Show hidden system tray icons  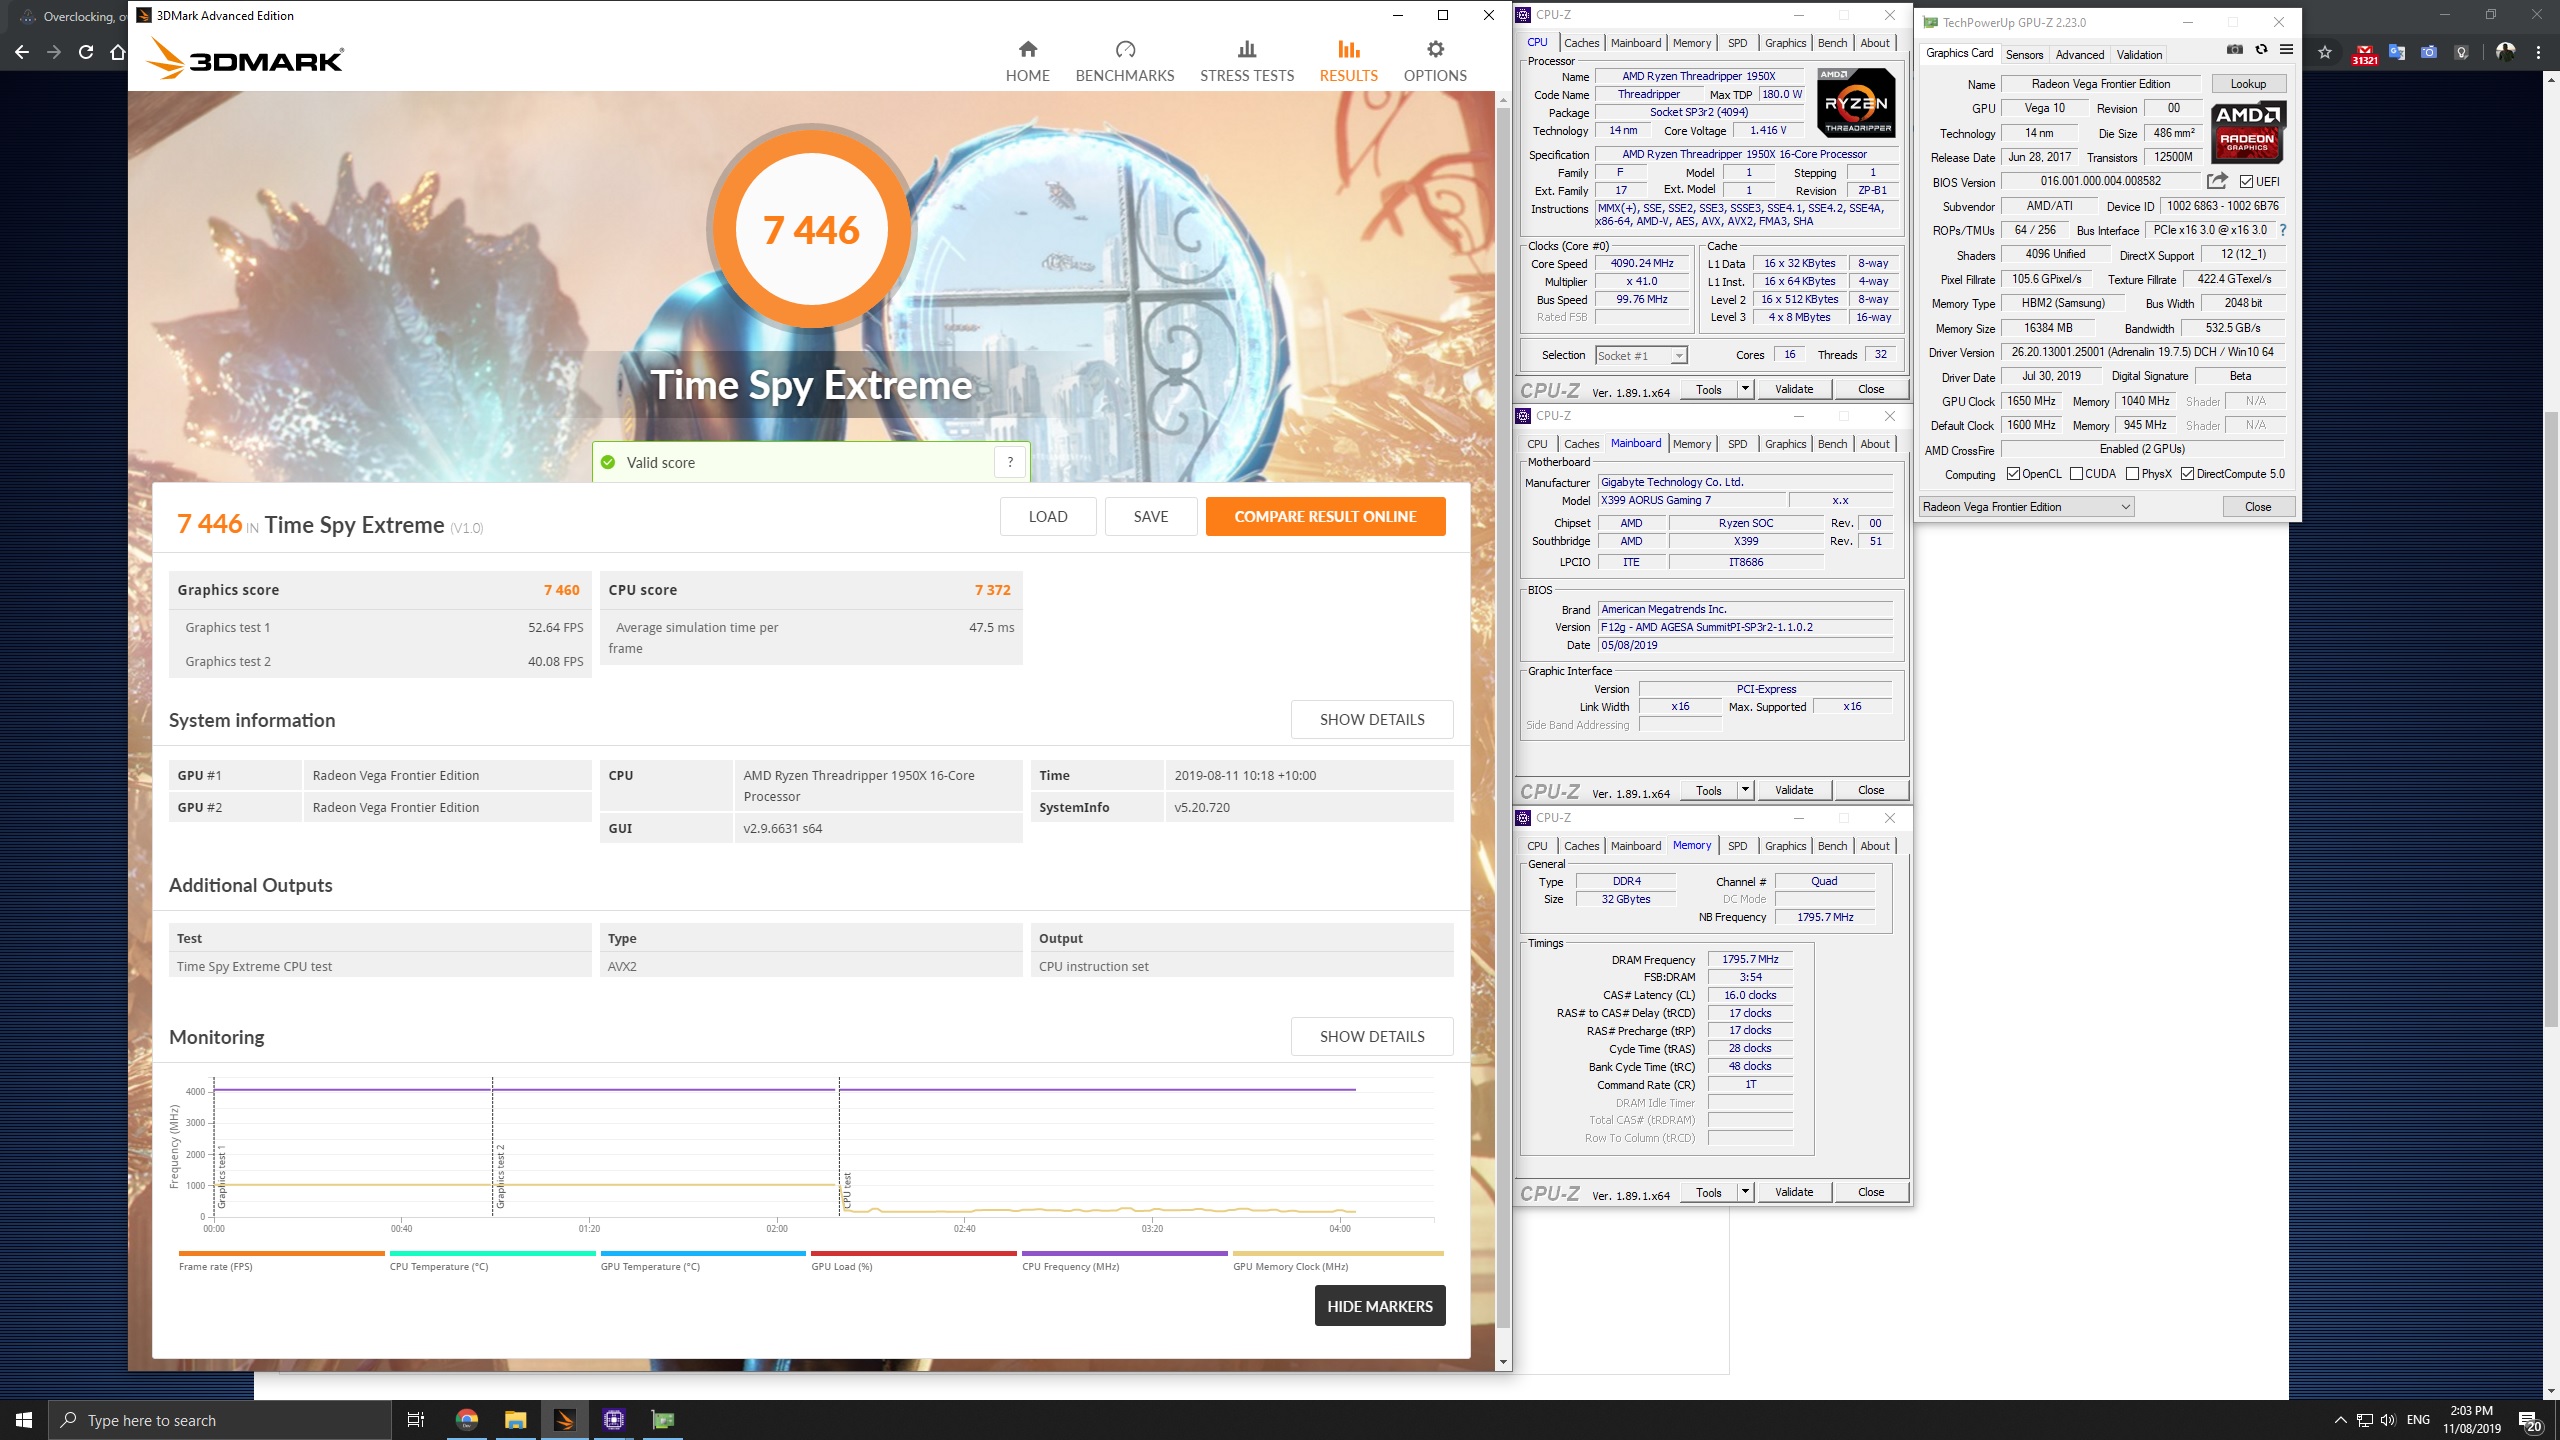coord(2340,1420)
